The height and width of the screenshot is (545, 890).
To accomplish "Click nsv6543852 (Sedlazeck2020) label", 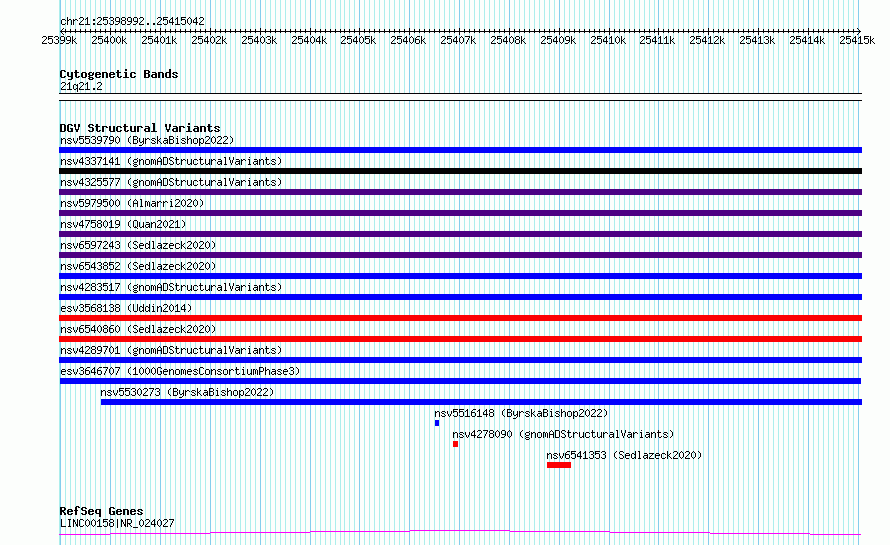I will 138,266.
